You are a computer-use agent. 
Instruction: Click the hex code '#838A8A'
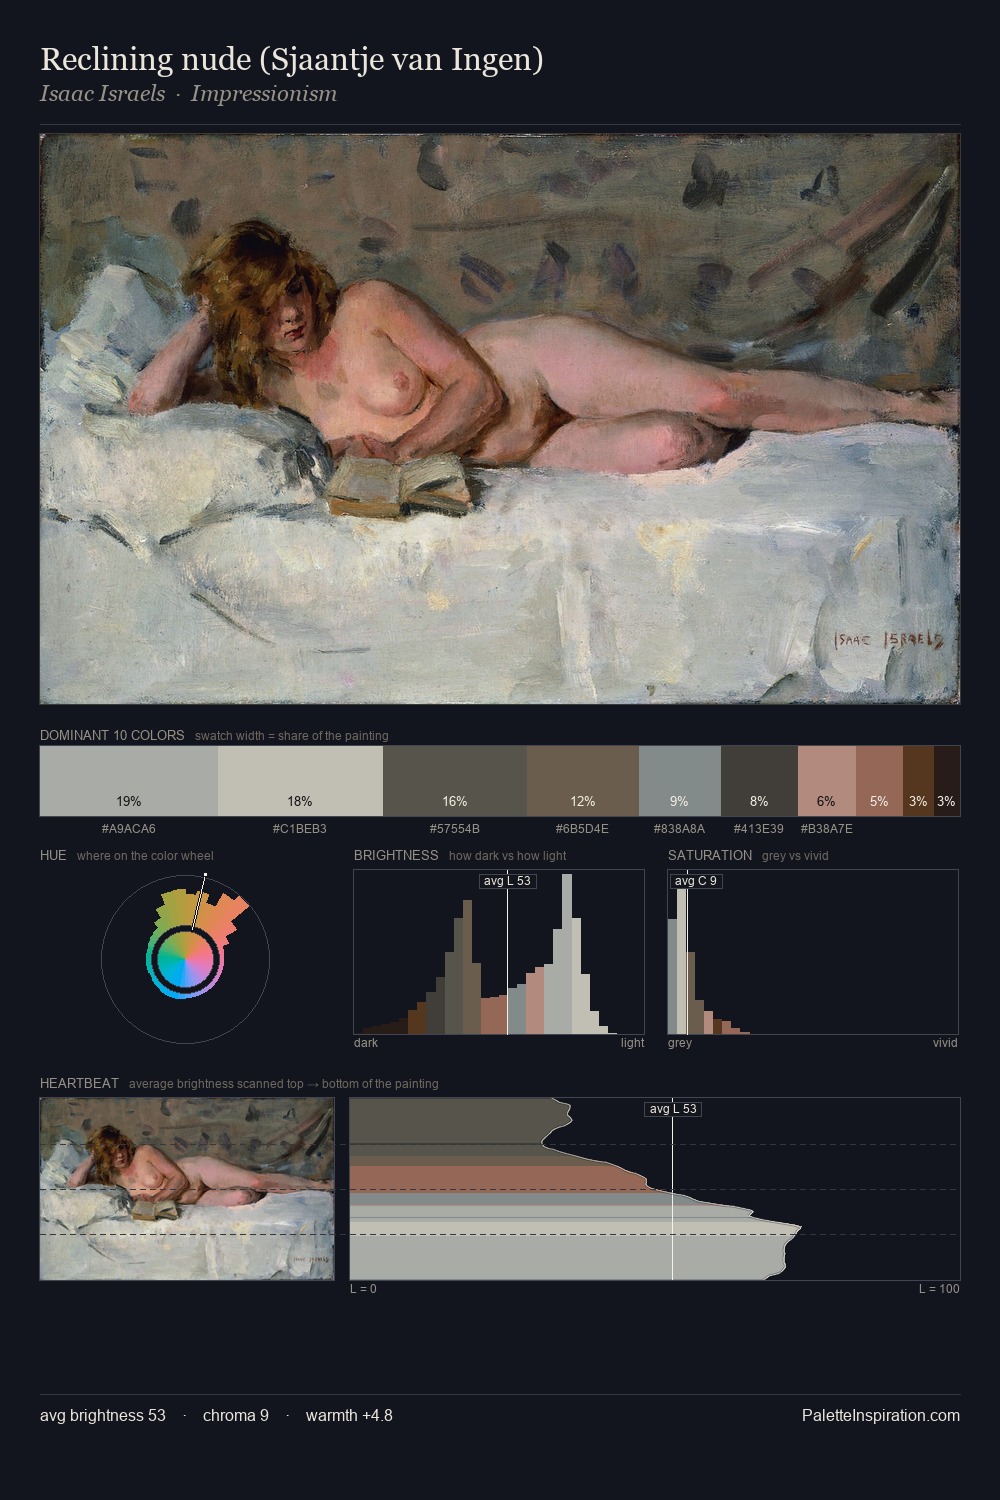680,829
